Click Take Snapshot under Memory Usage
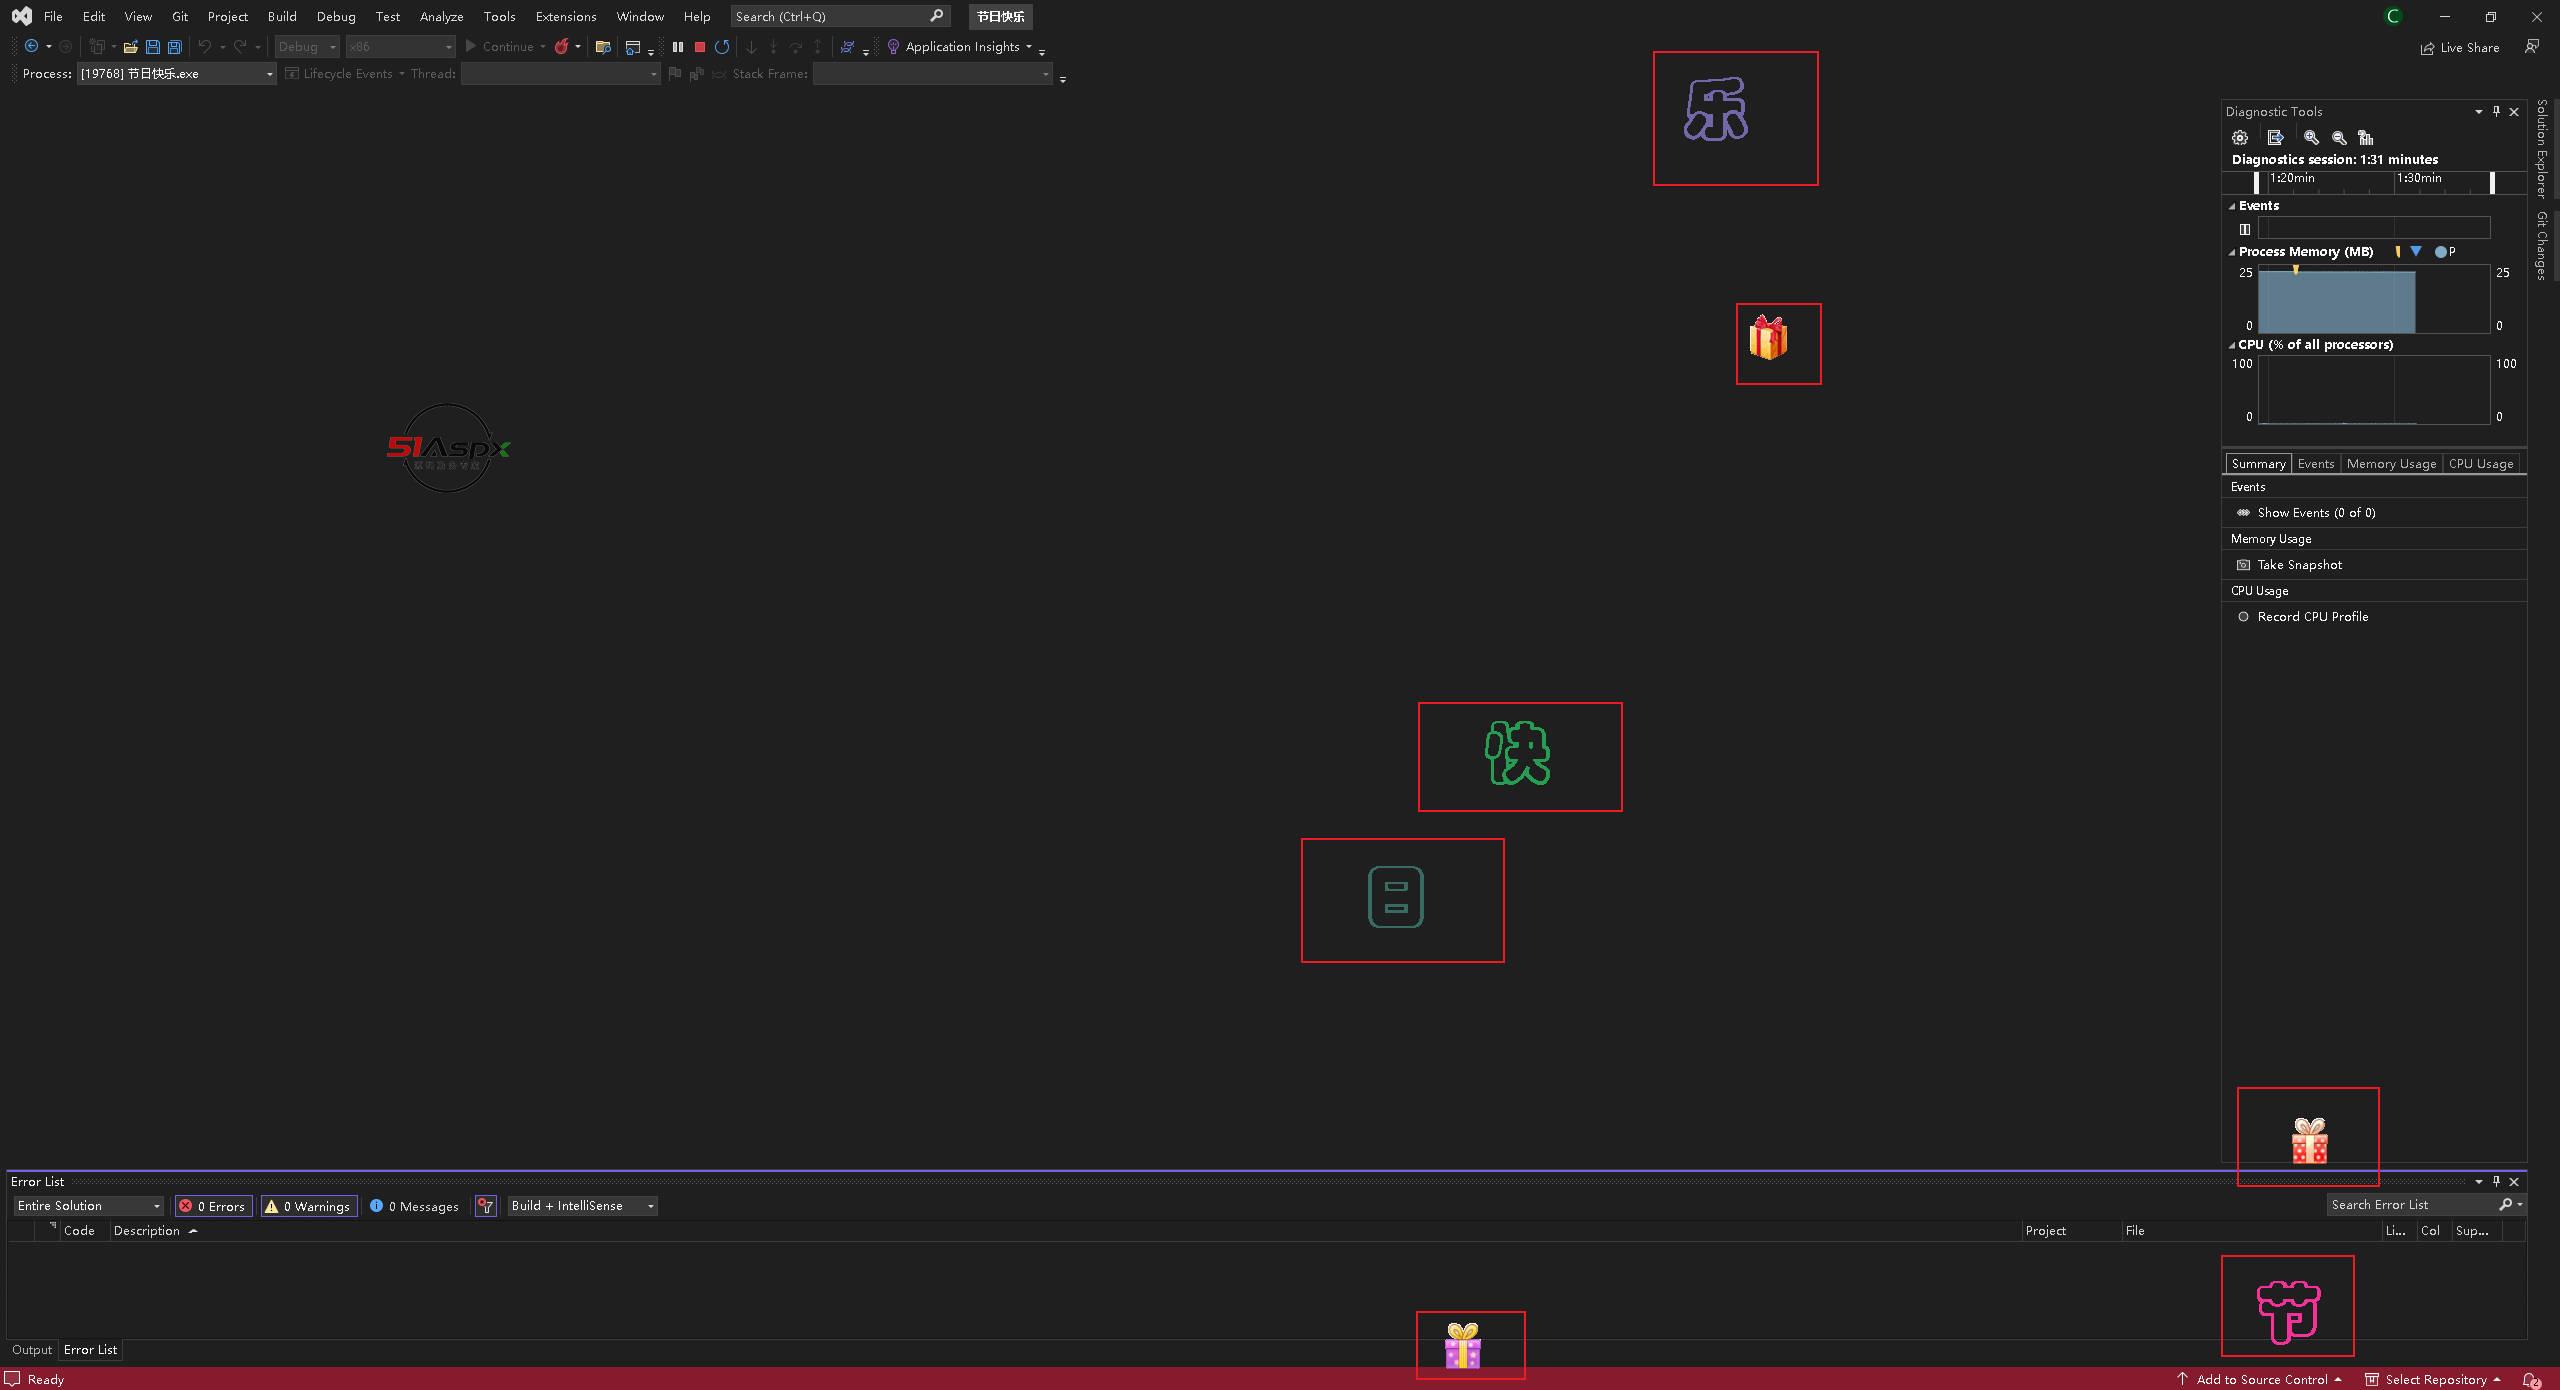The image size is (2560, 1390). click(x=2299, y=565)
